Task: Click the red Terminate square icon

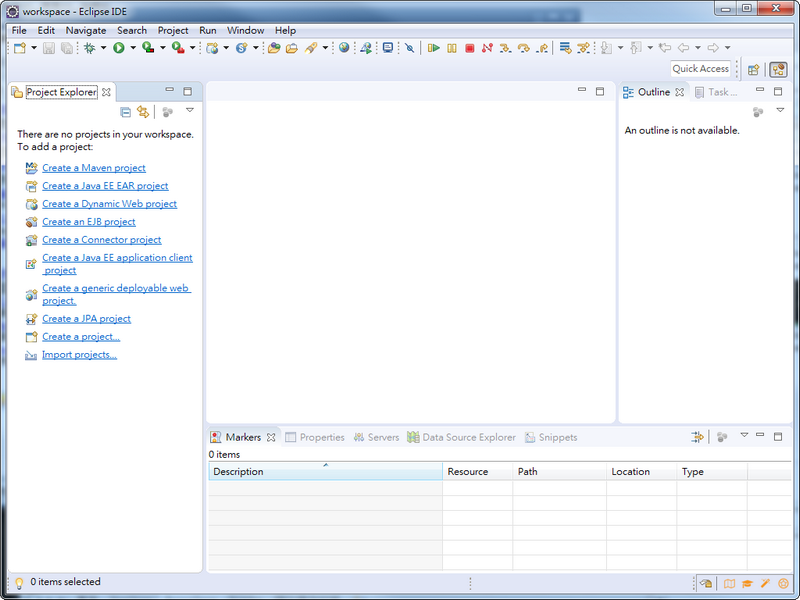Action: coord(469,48)
